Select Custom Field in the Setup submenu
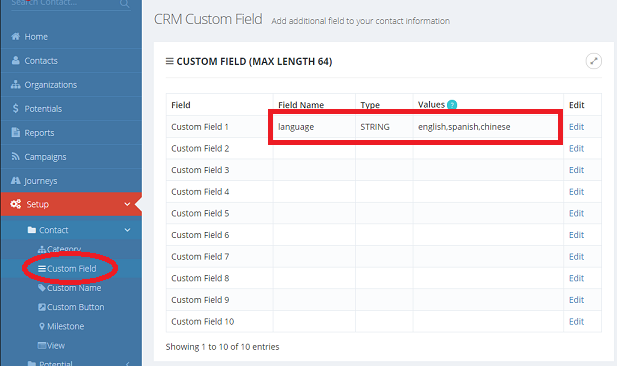Screen dimensions: 617x366 click(x=71, y=268)
